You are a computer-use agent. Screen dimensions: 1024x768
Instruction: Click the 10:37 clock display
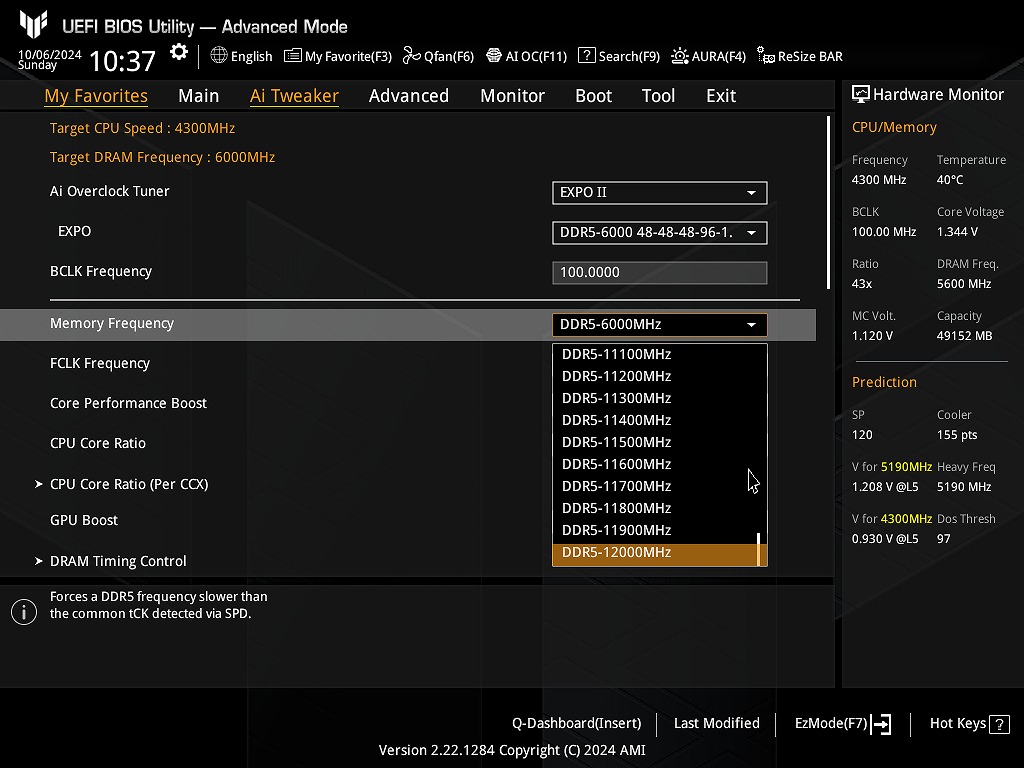click(122, 61)
